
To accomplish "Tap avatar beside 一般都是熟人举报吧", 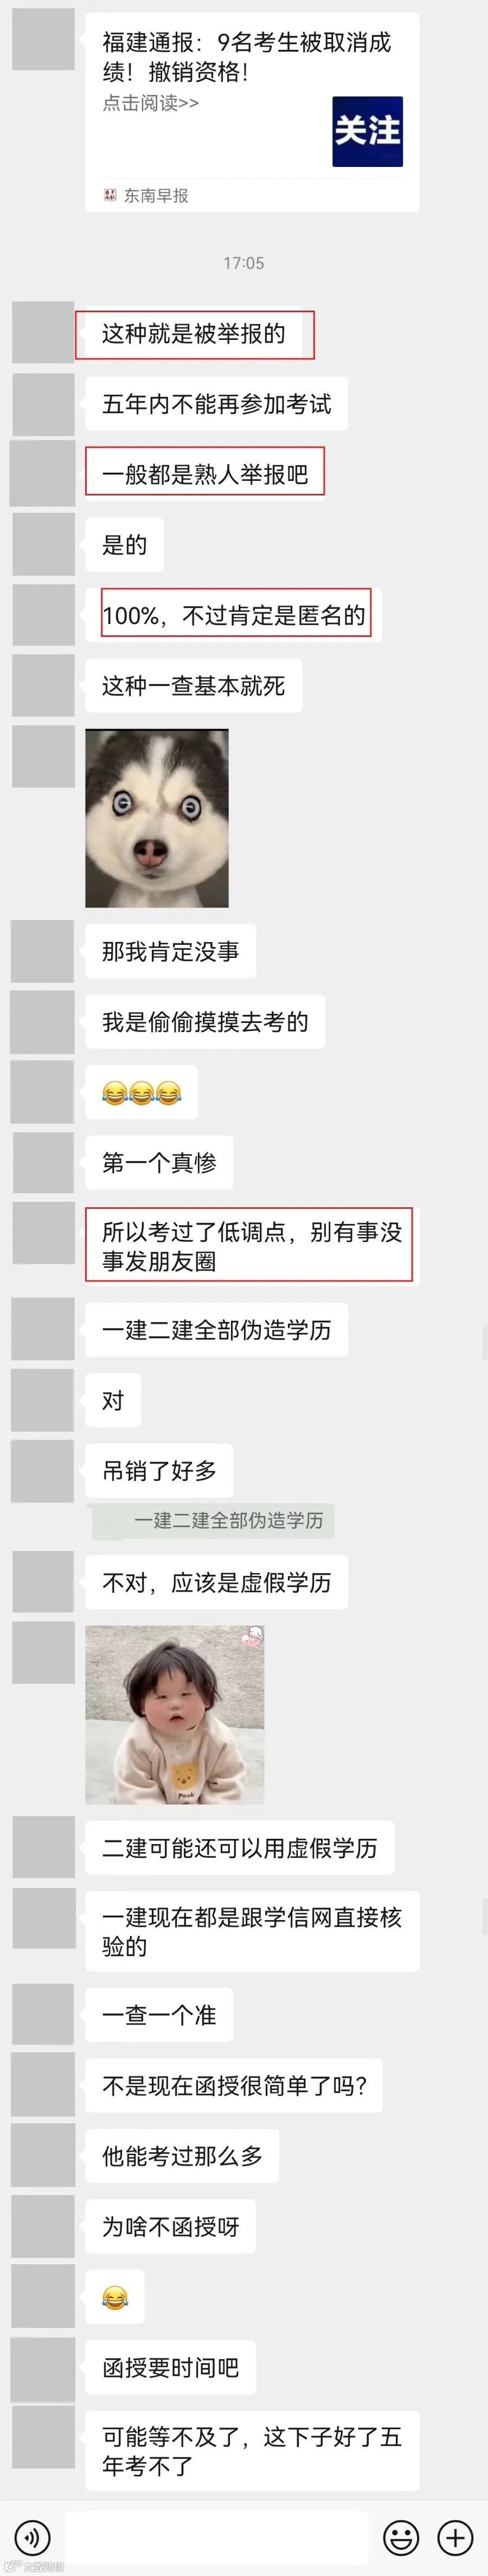I will point(43,473).
